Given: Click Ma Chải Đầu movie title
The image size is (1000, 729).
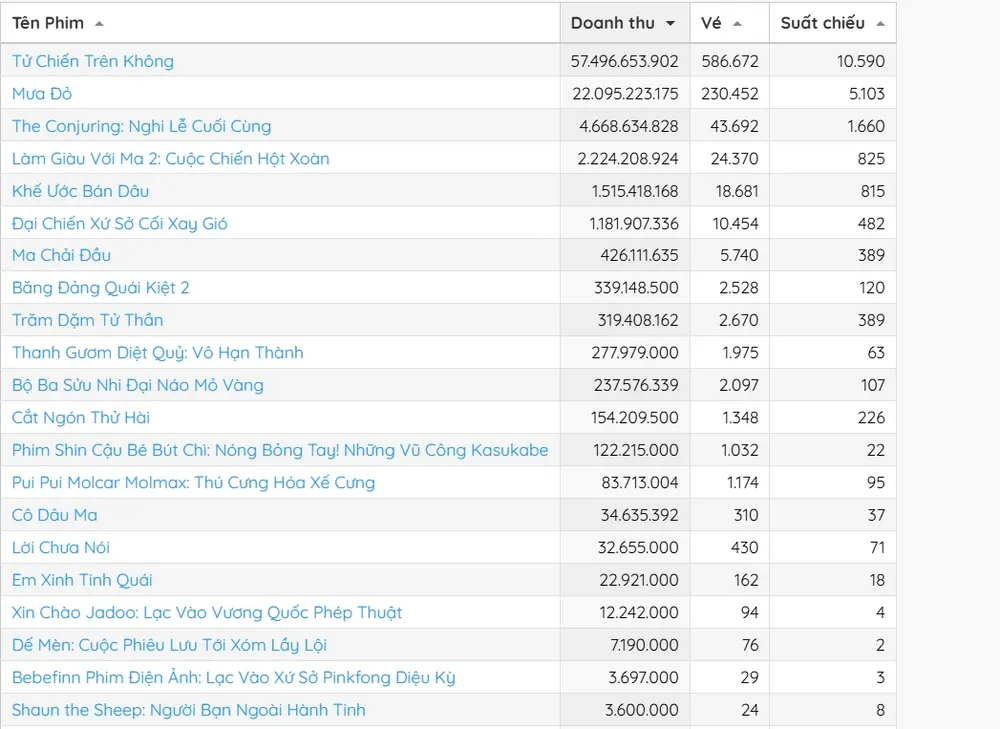Looking at the screenshot, I should pyautogui.click(x=61, y=256).
